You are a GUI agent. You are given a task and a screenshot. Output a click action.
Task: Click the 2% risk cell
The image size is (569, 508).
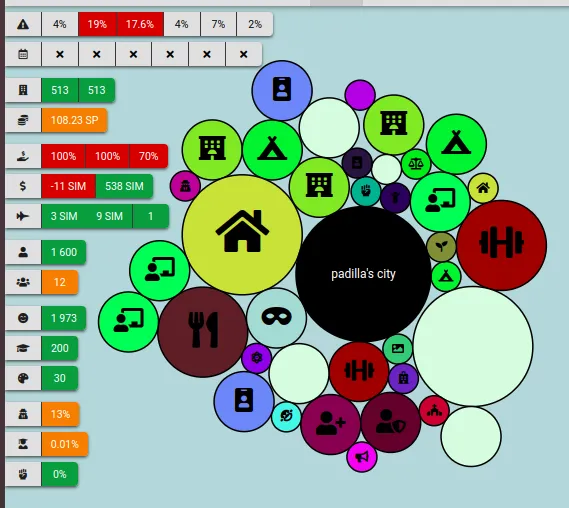[x=255, y=24]
